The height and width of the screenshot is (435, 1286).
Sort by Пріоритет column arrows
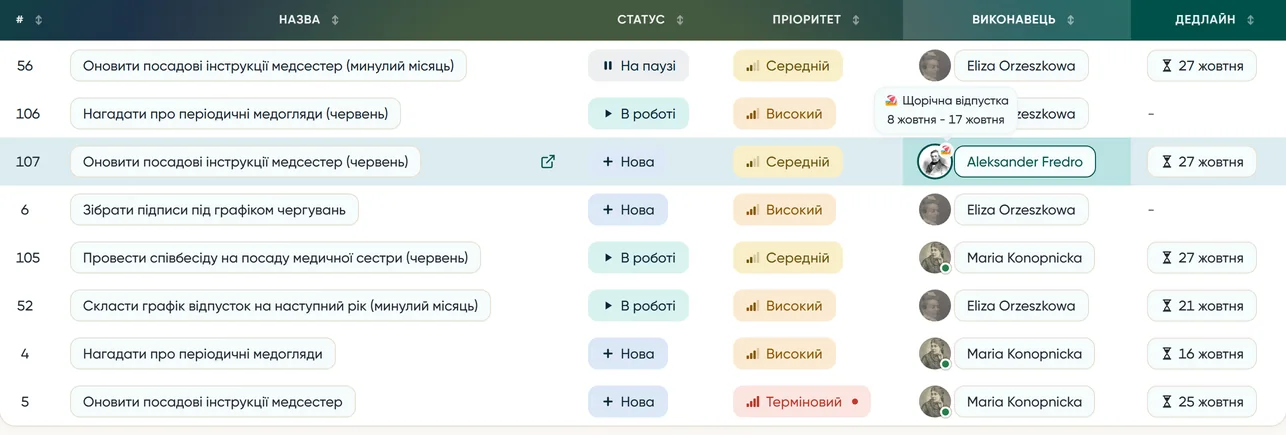click(x=856, y=20)
